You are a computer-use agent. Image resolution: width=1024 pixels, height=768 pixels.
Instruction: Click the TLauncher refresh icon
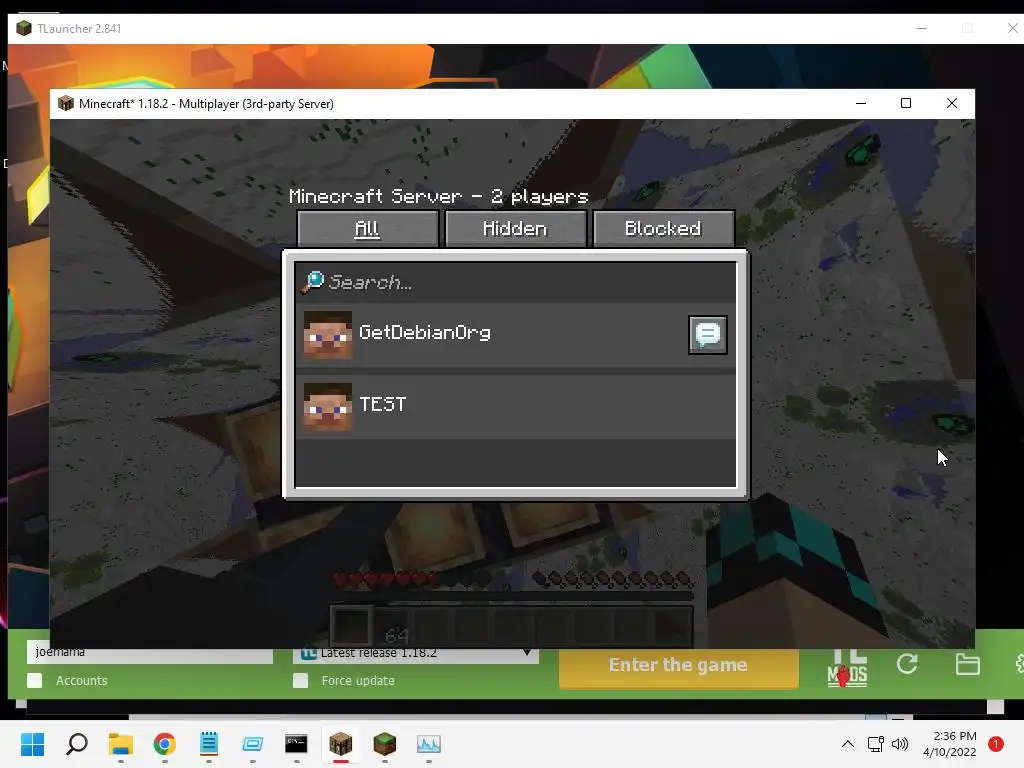(x=907, y=665)
